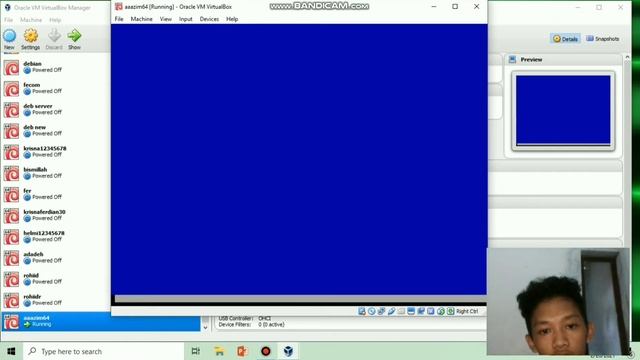This screenshot has width=640, height=360.
Task: Select the debian virtual machine
Action: tap(56, 67)
